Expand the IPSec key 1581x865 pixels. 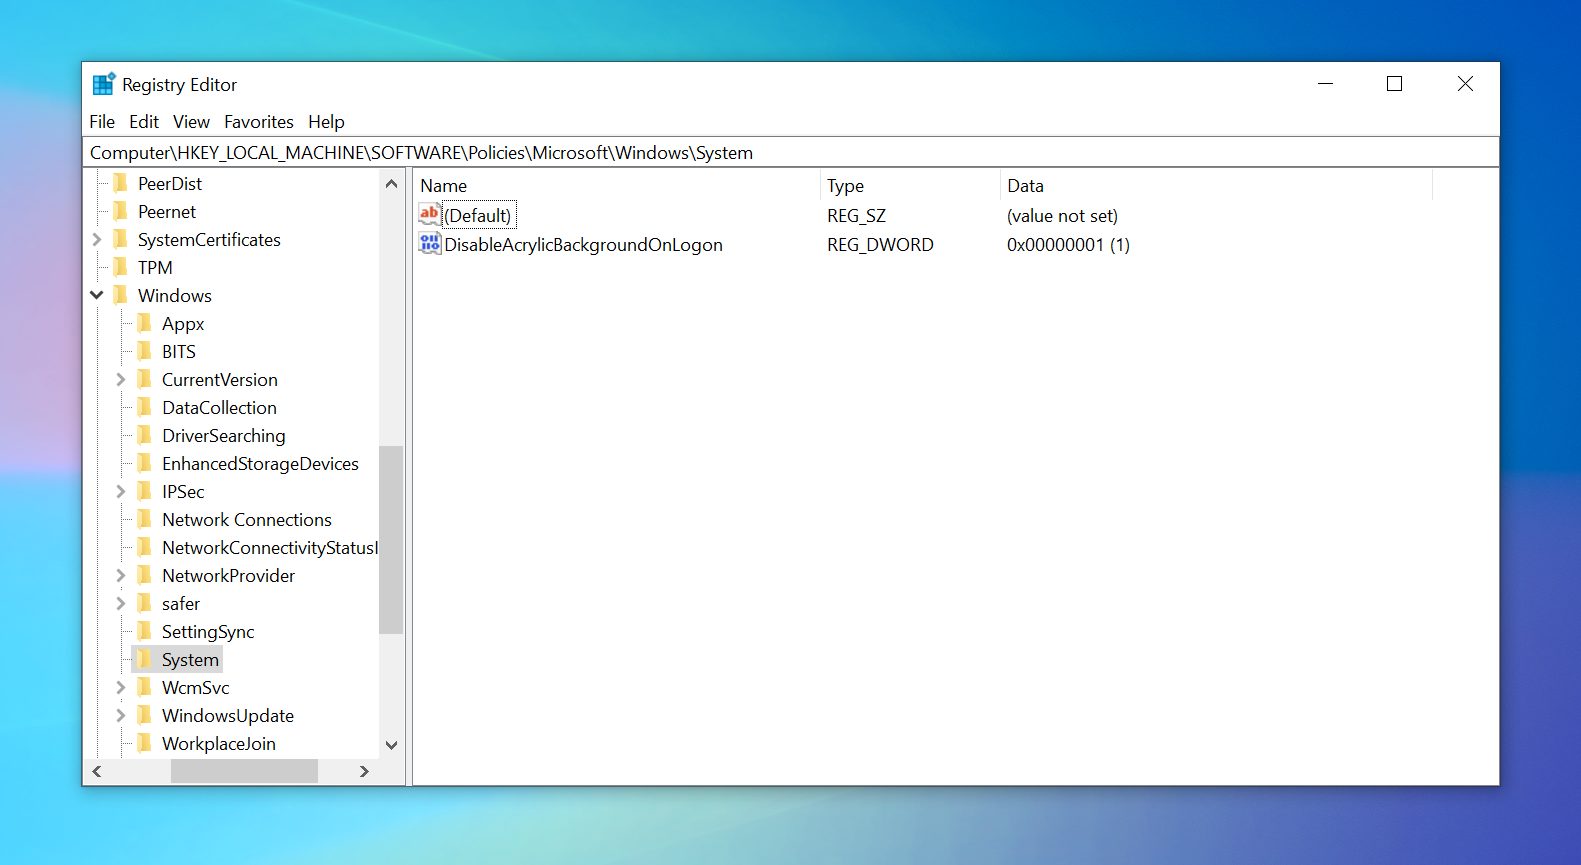click(x=121, y=491)
